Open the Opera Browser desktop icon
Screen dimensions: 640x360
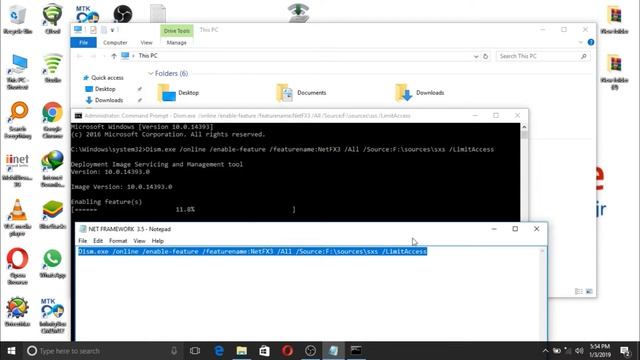[18, 266]
